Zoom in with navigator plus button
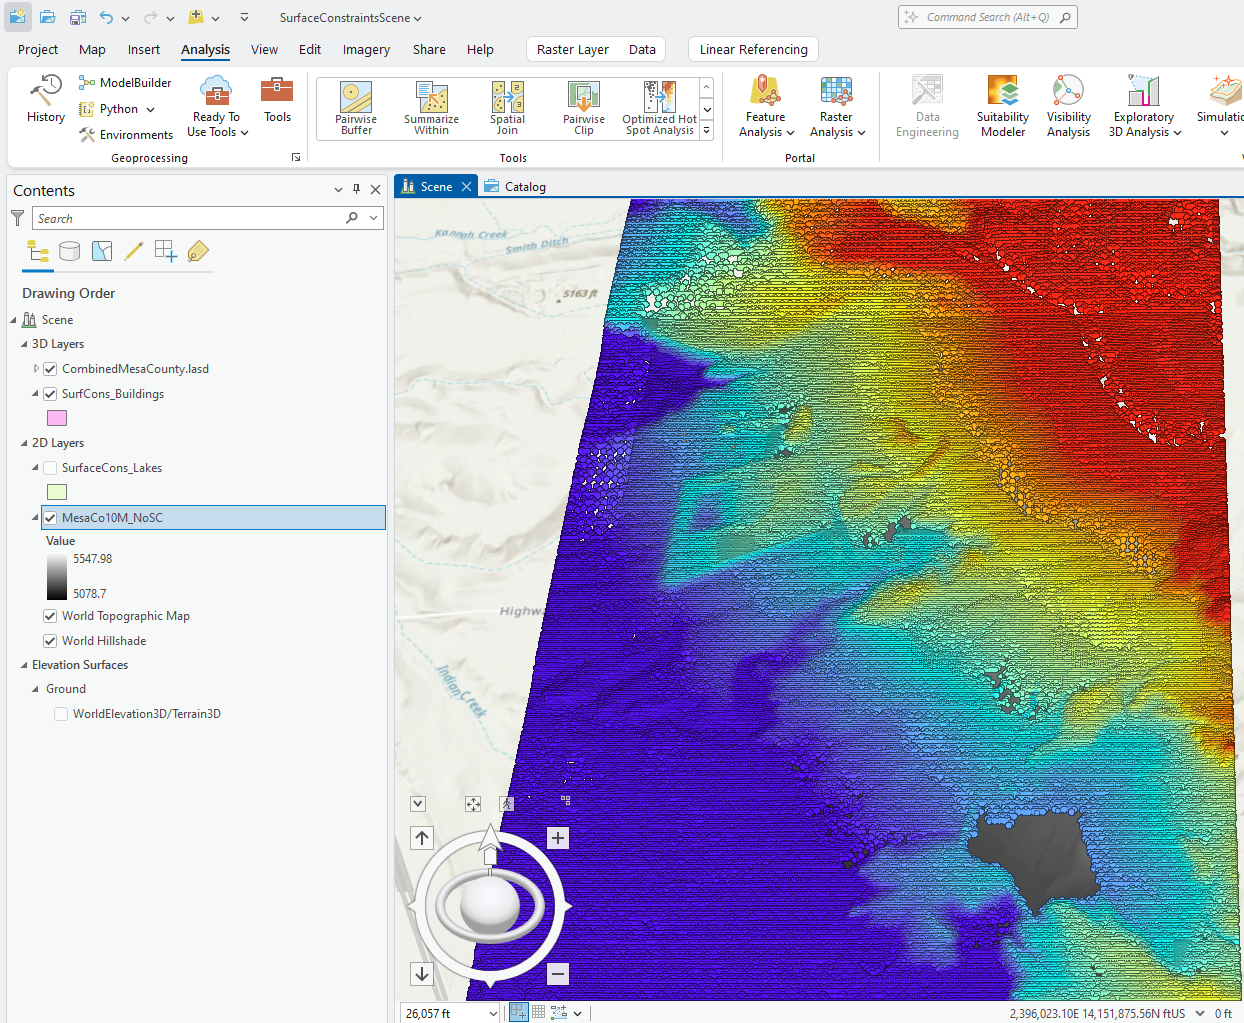Screen dimensions: 1244x1023 (x=558, y=838)
